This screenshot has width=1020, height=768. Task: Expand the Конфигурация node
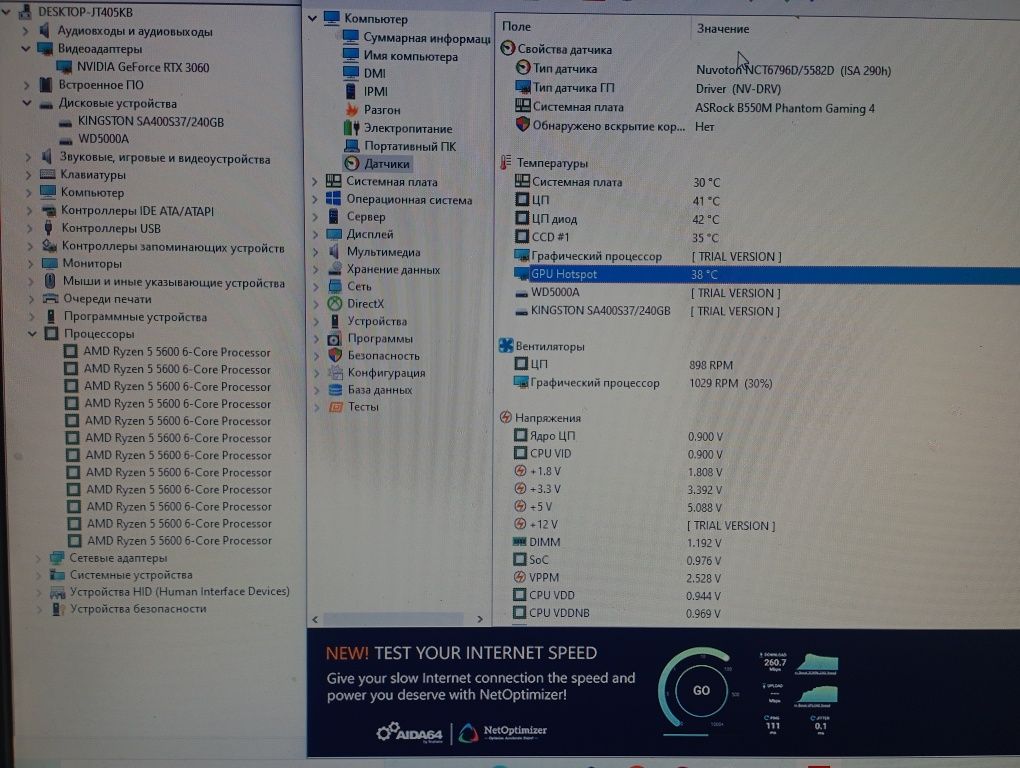point(317,373)
